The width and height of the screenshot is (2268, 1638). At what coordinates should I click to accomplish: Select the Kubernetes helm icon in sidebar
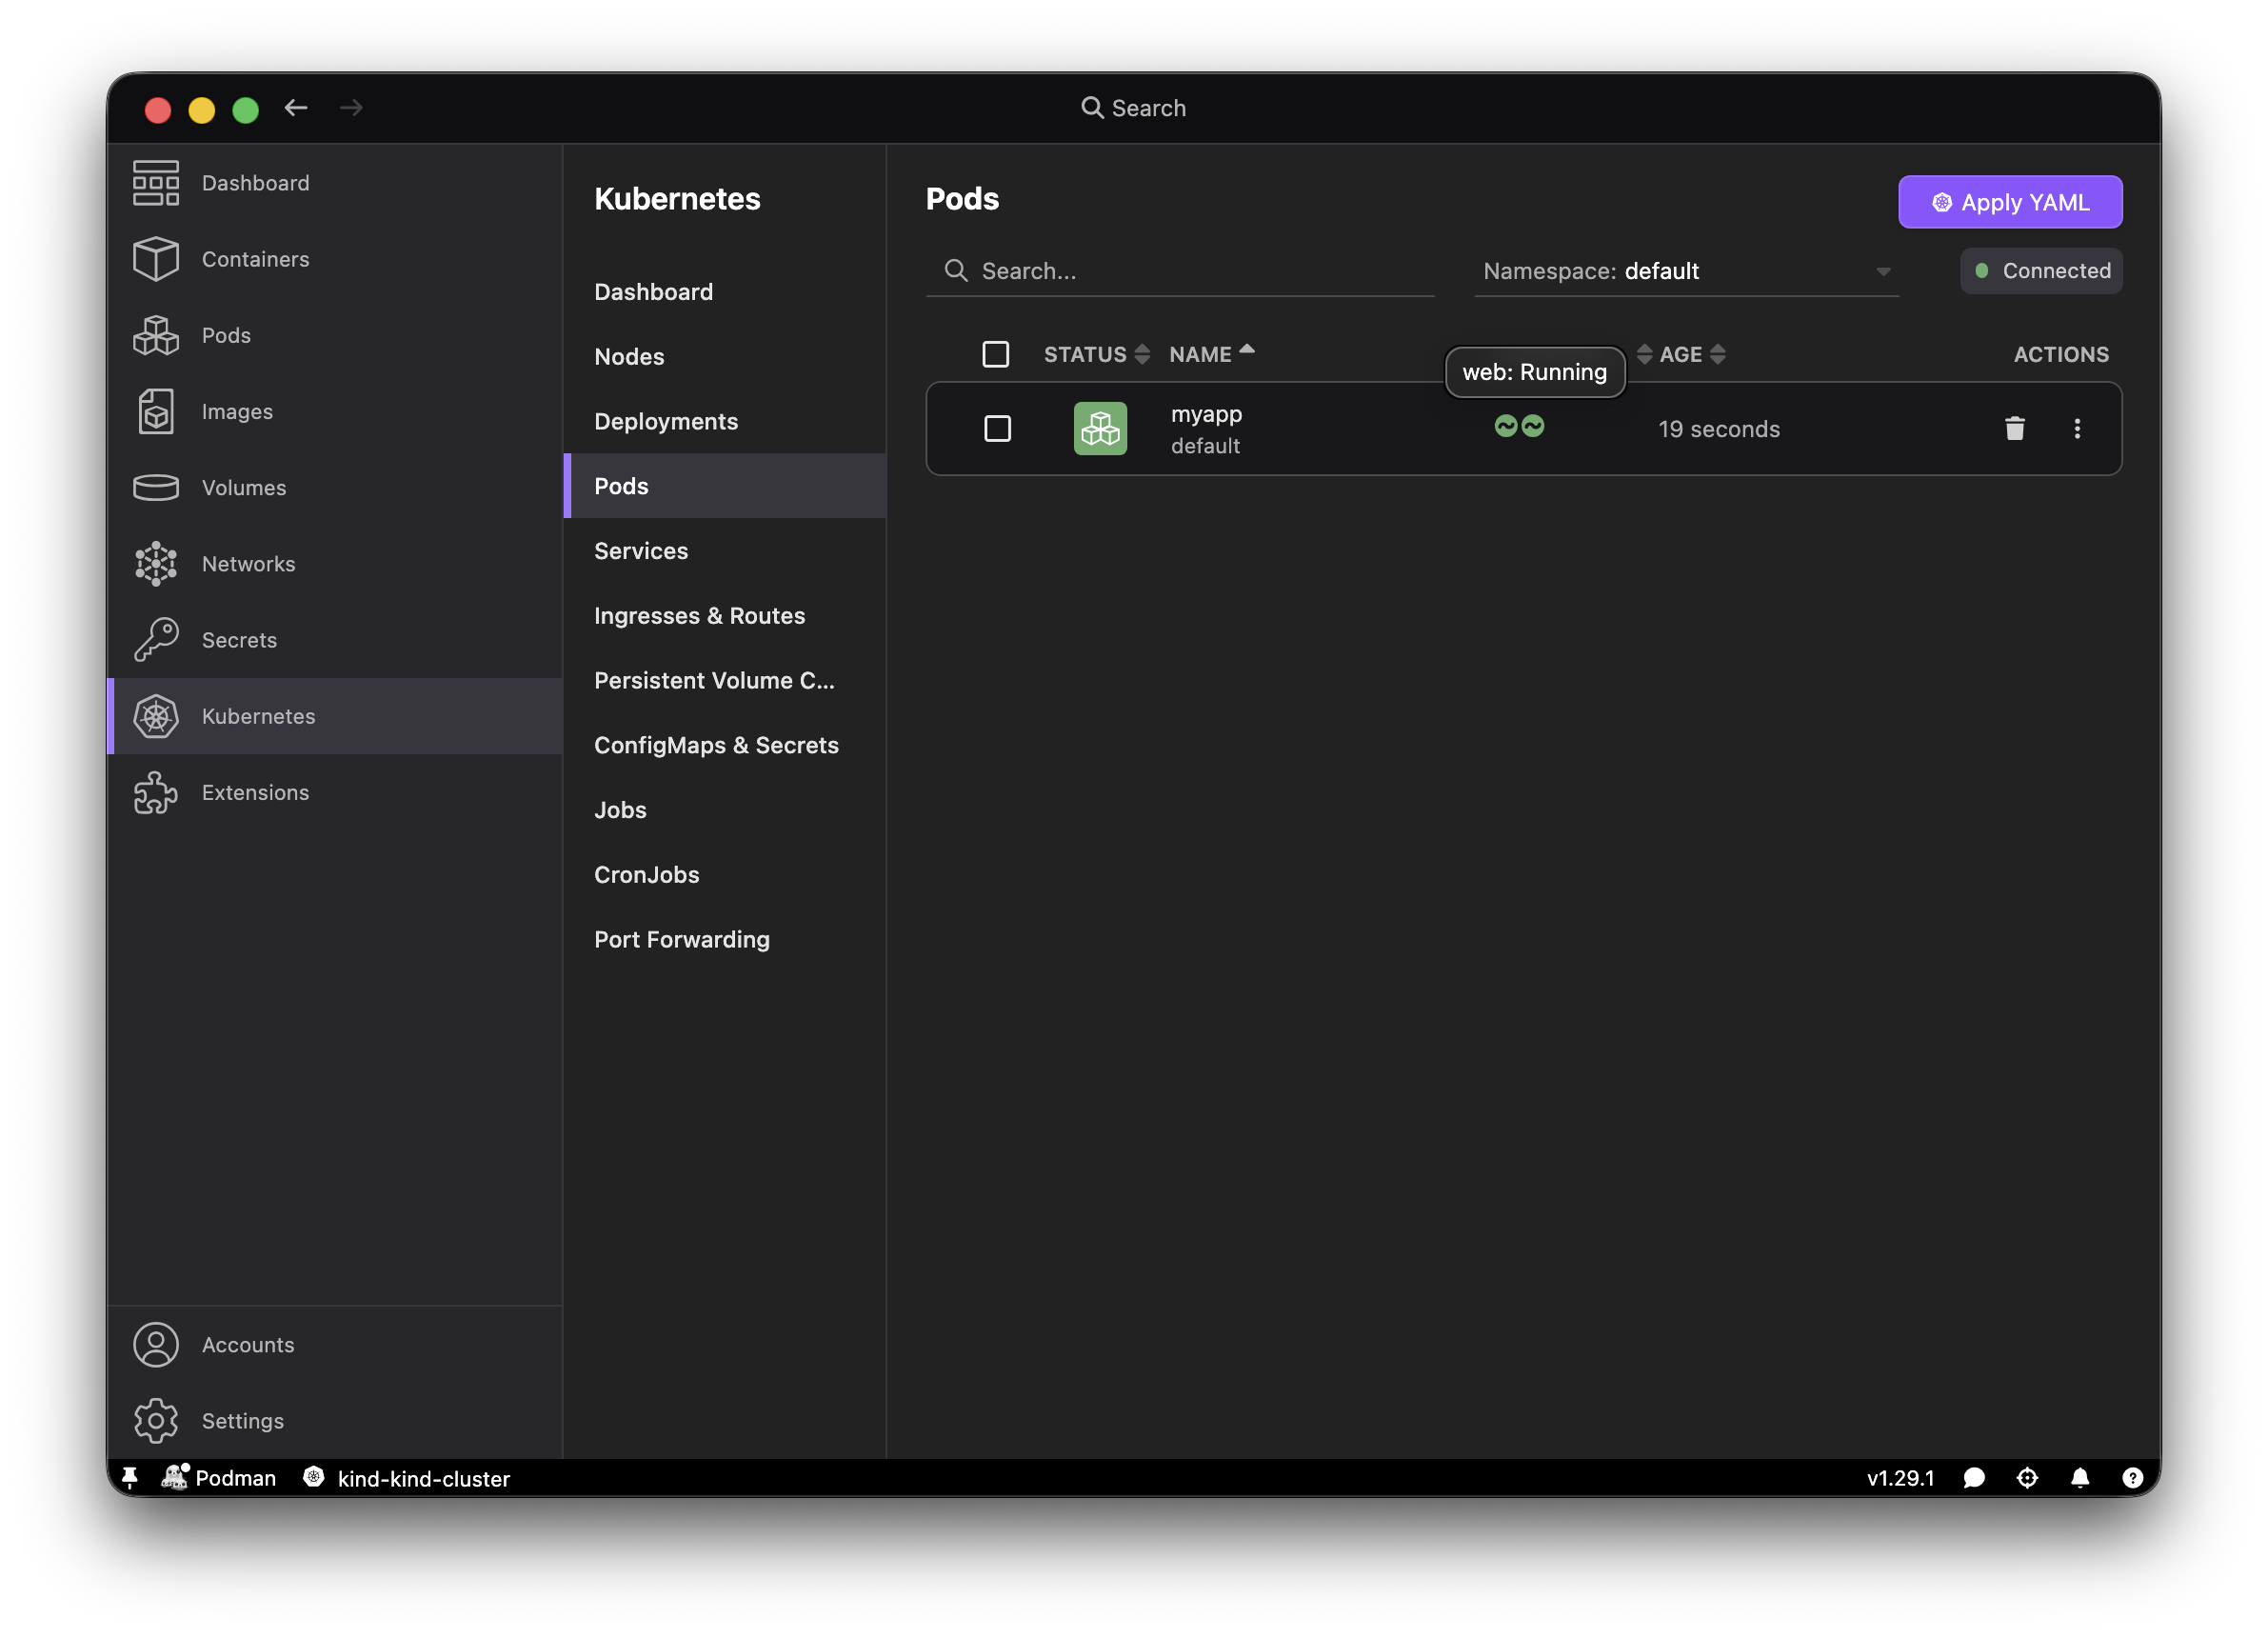click(155, 716)
